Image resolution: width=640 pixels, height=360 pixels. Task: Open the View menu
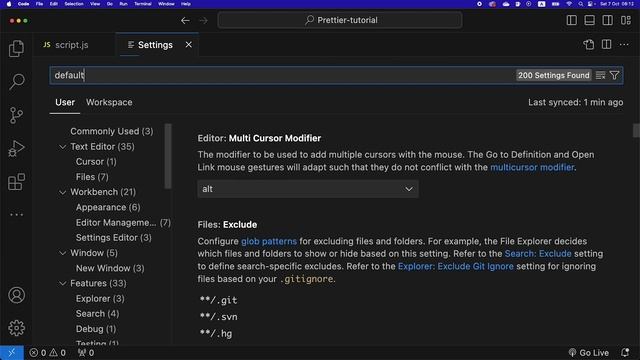tap(95, 4)
